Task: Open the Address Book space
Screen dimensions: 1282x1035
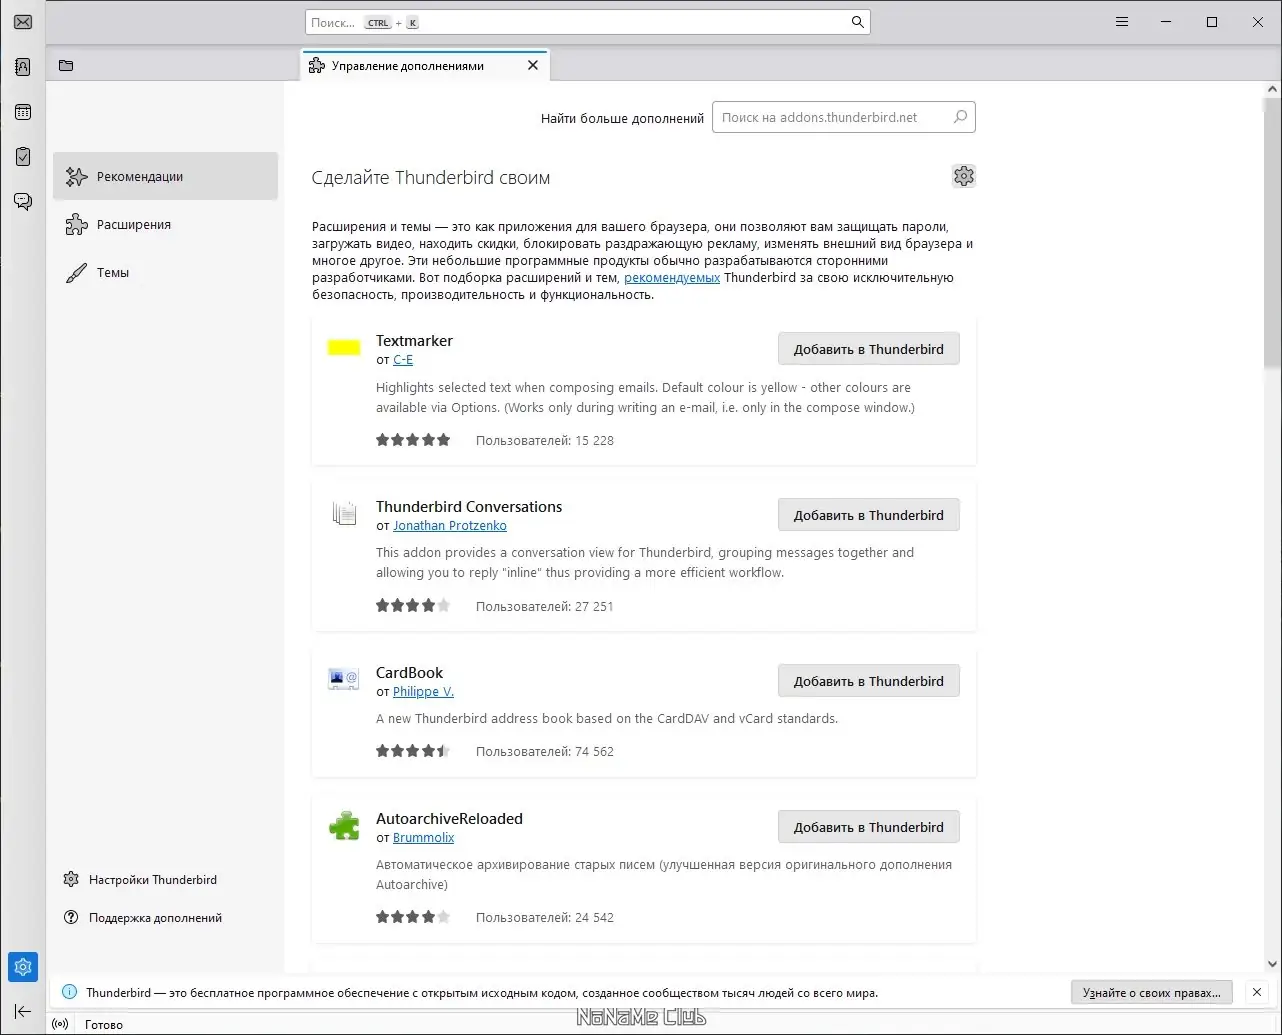Action: point(23,67)
